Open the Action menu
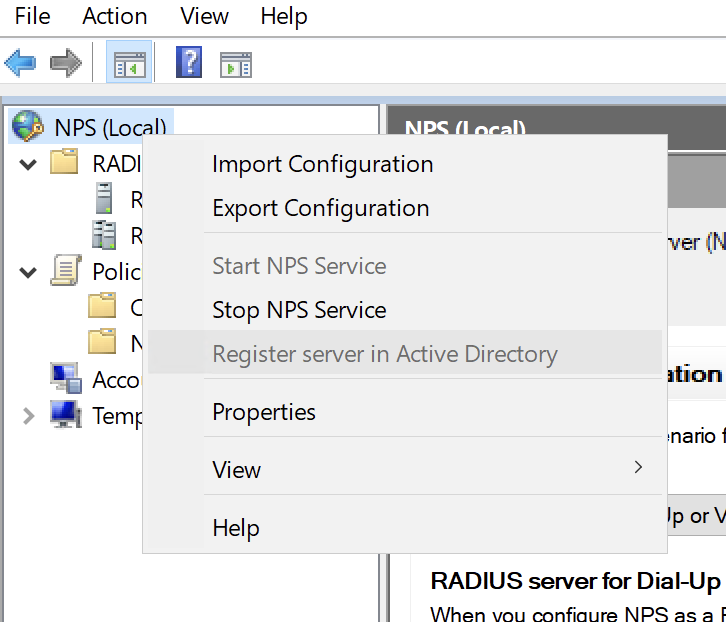 [x=115, y=17]
